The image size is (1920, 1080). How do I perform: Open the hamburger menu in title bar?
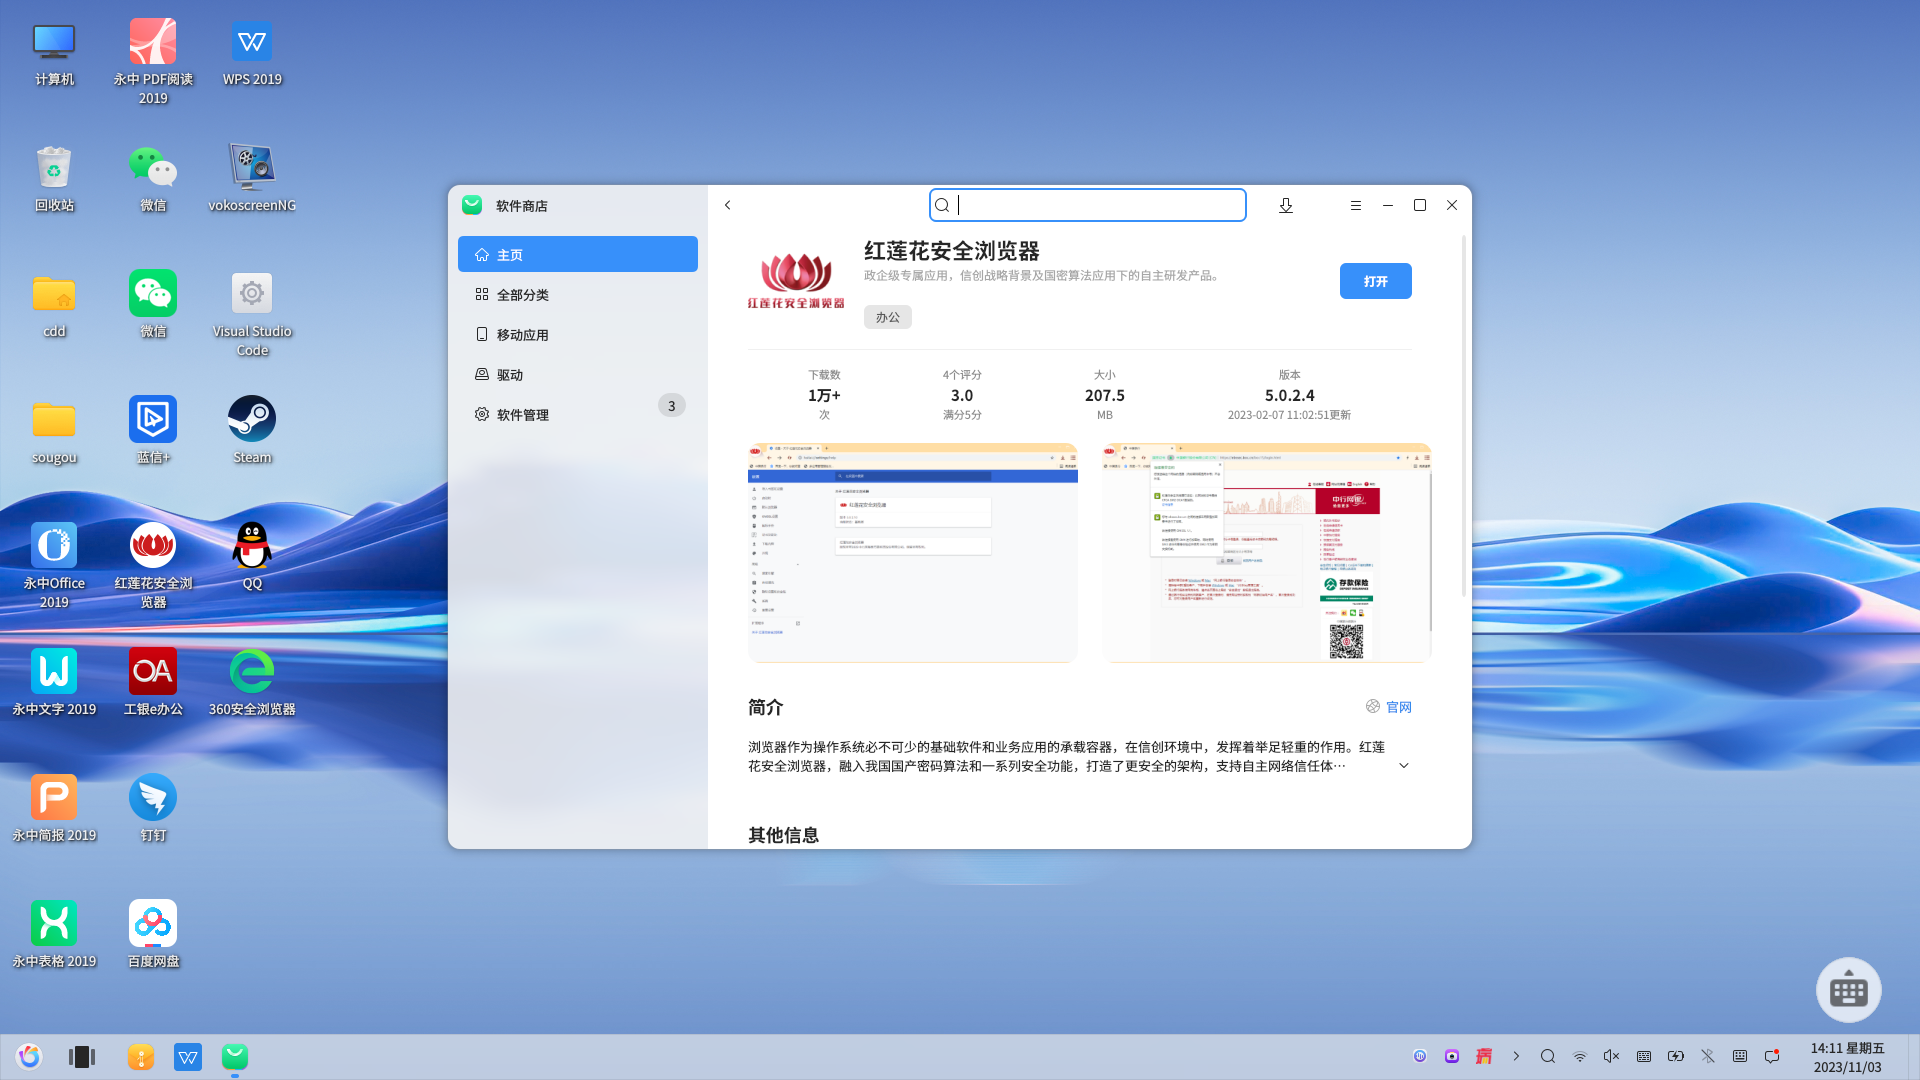[1356, 205]
